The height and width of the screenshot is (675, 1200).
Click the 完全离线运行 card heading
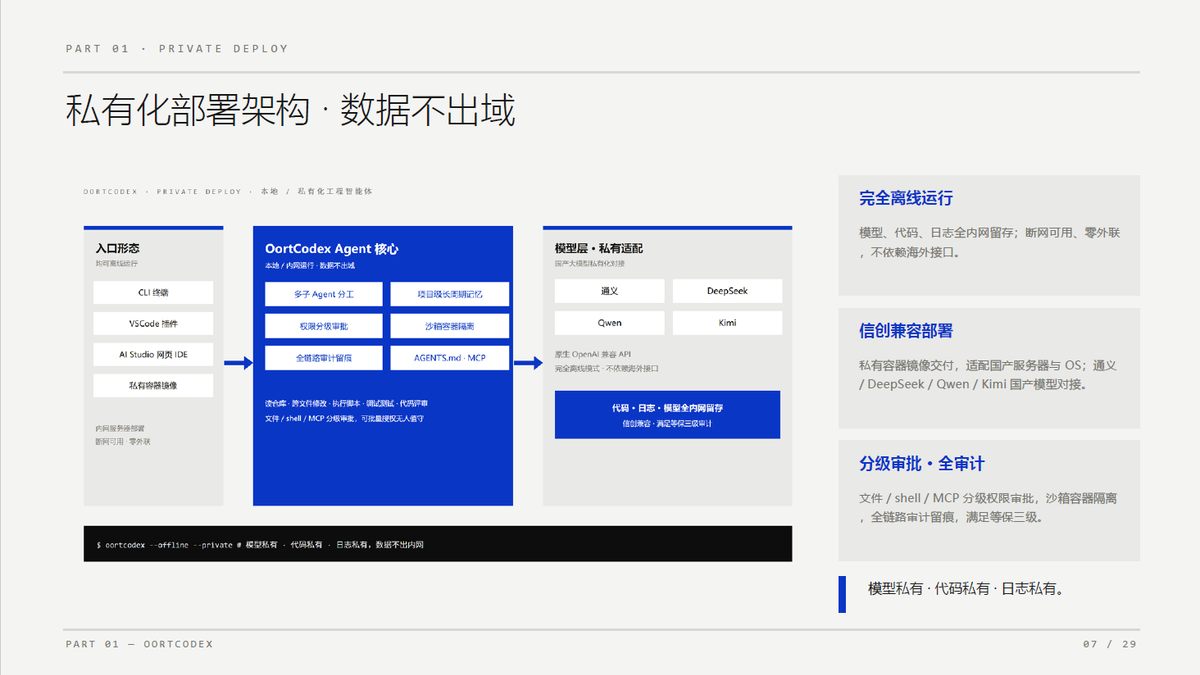click(906, 198)
